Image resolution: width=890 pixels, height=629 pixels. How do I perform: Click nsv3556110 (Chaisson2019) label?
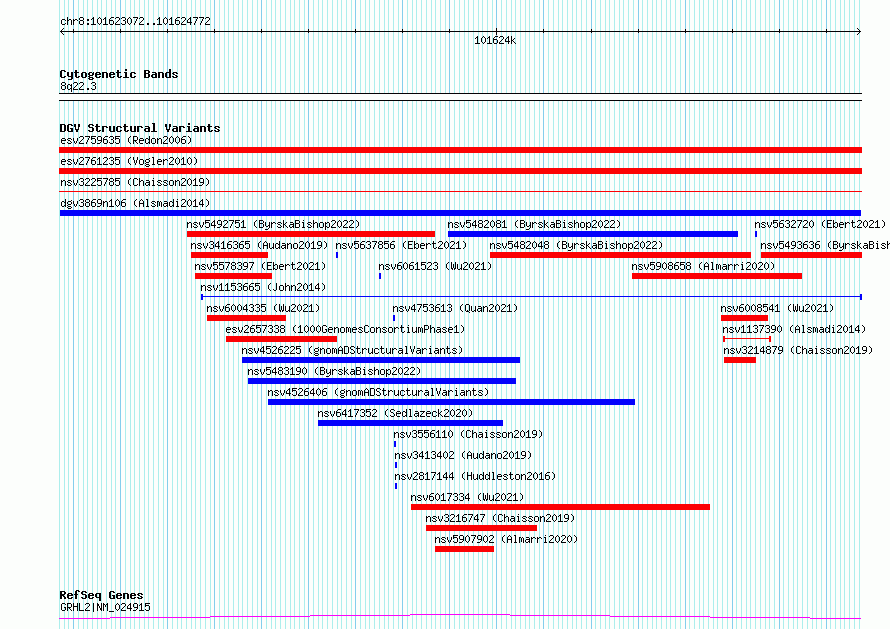[468, 434]
